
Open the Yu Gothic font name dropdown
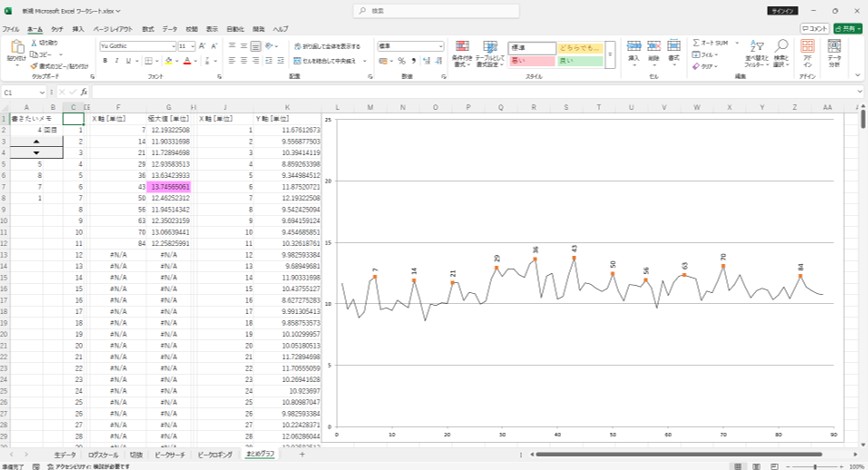point(173,46)
